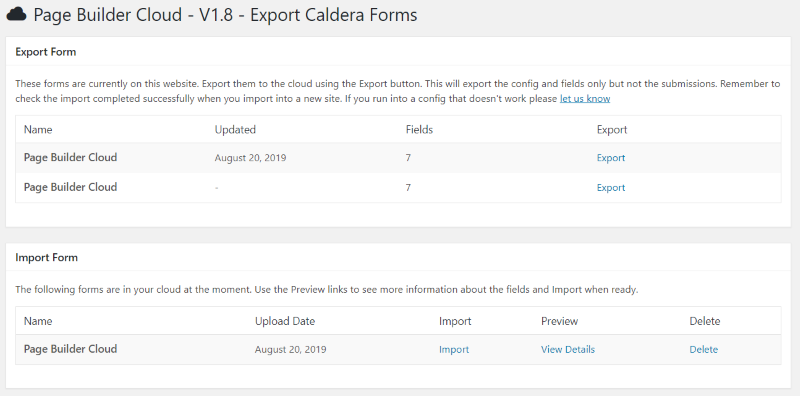Select the Updated column header
The width and height of the screenshot is (800, 396).
pyautogui.click(x=235, y=130)
